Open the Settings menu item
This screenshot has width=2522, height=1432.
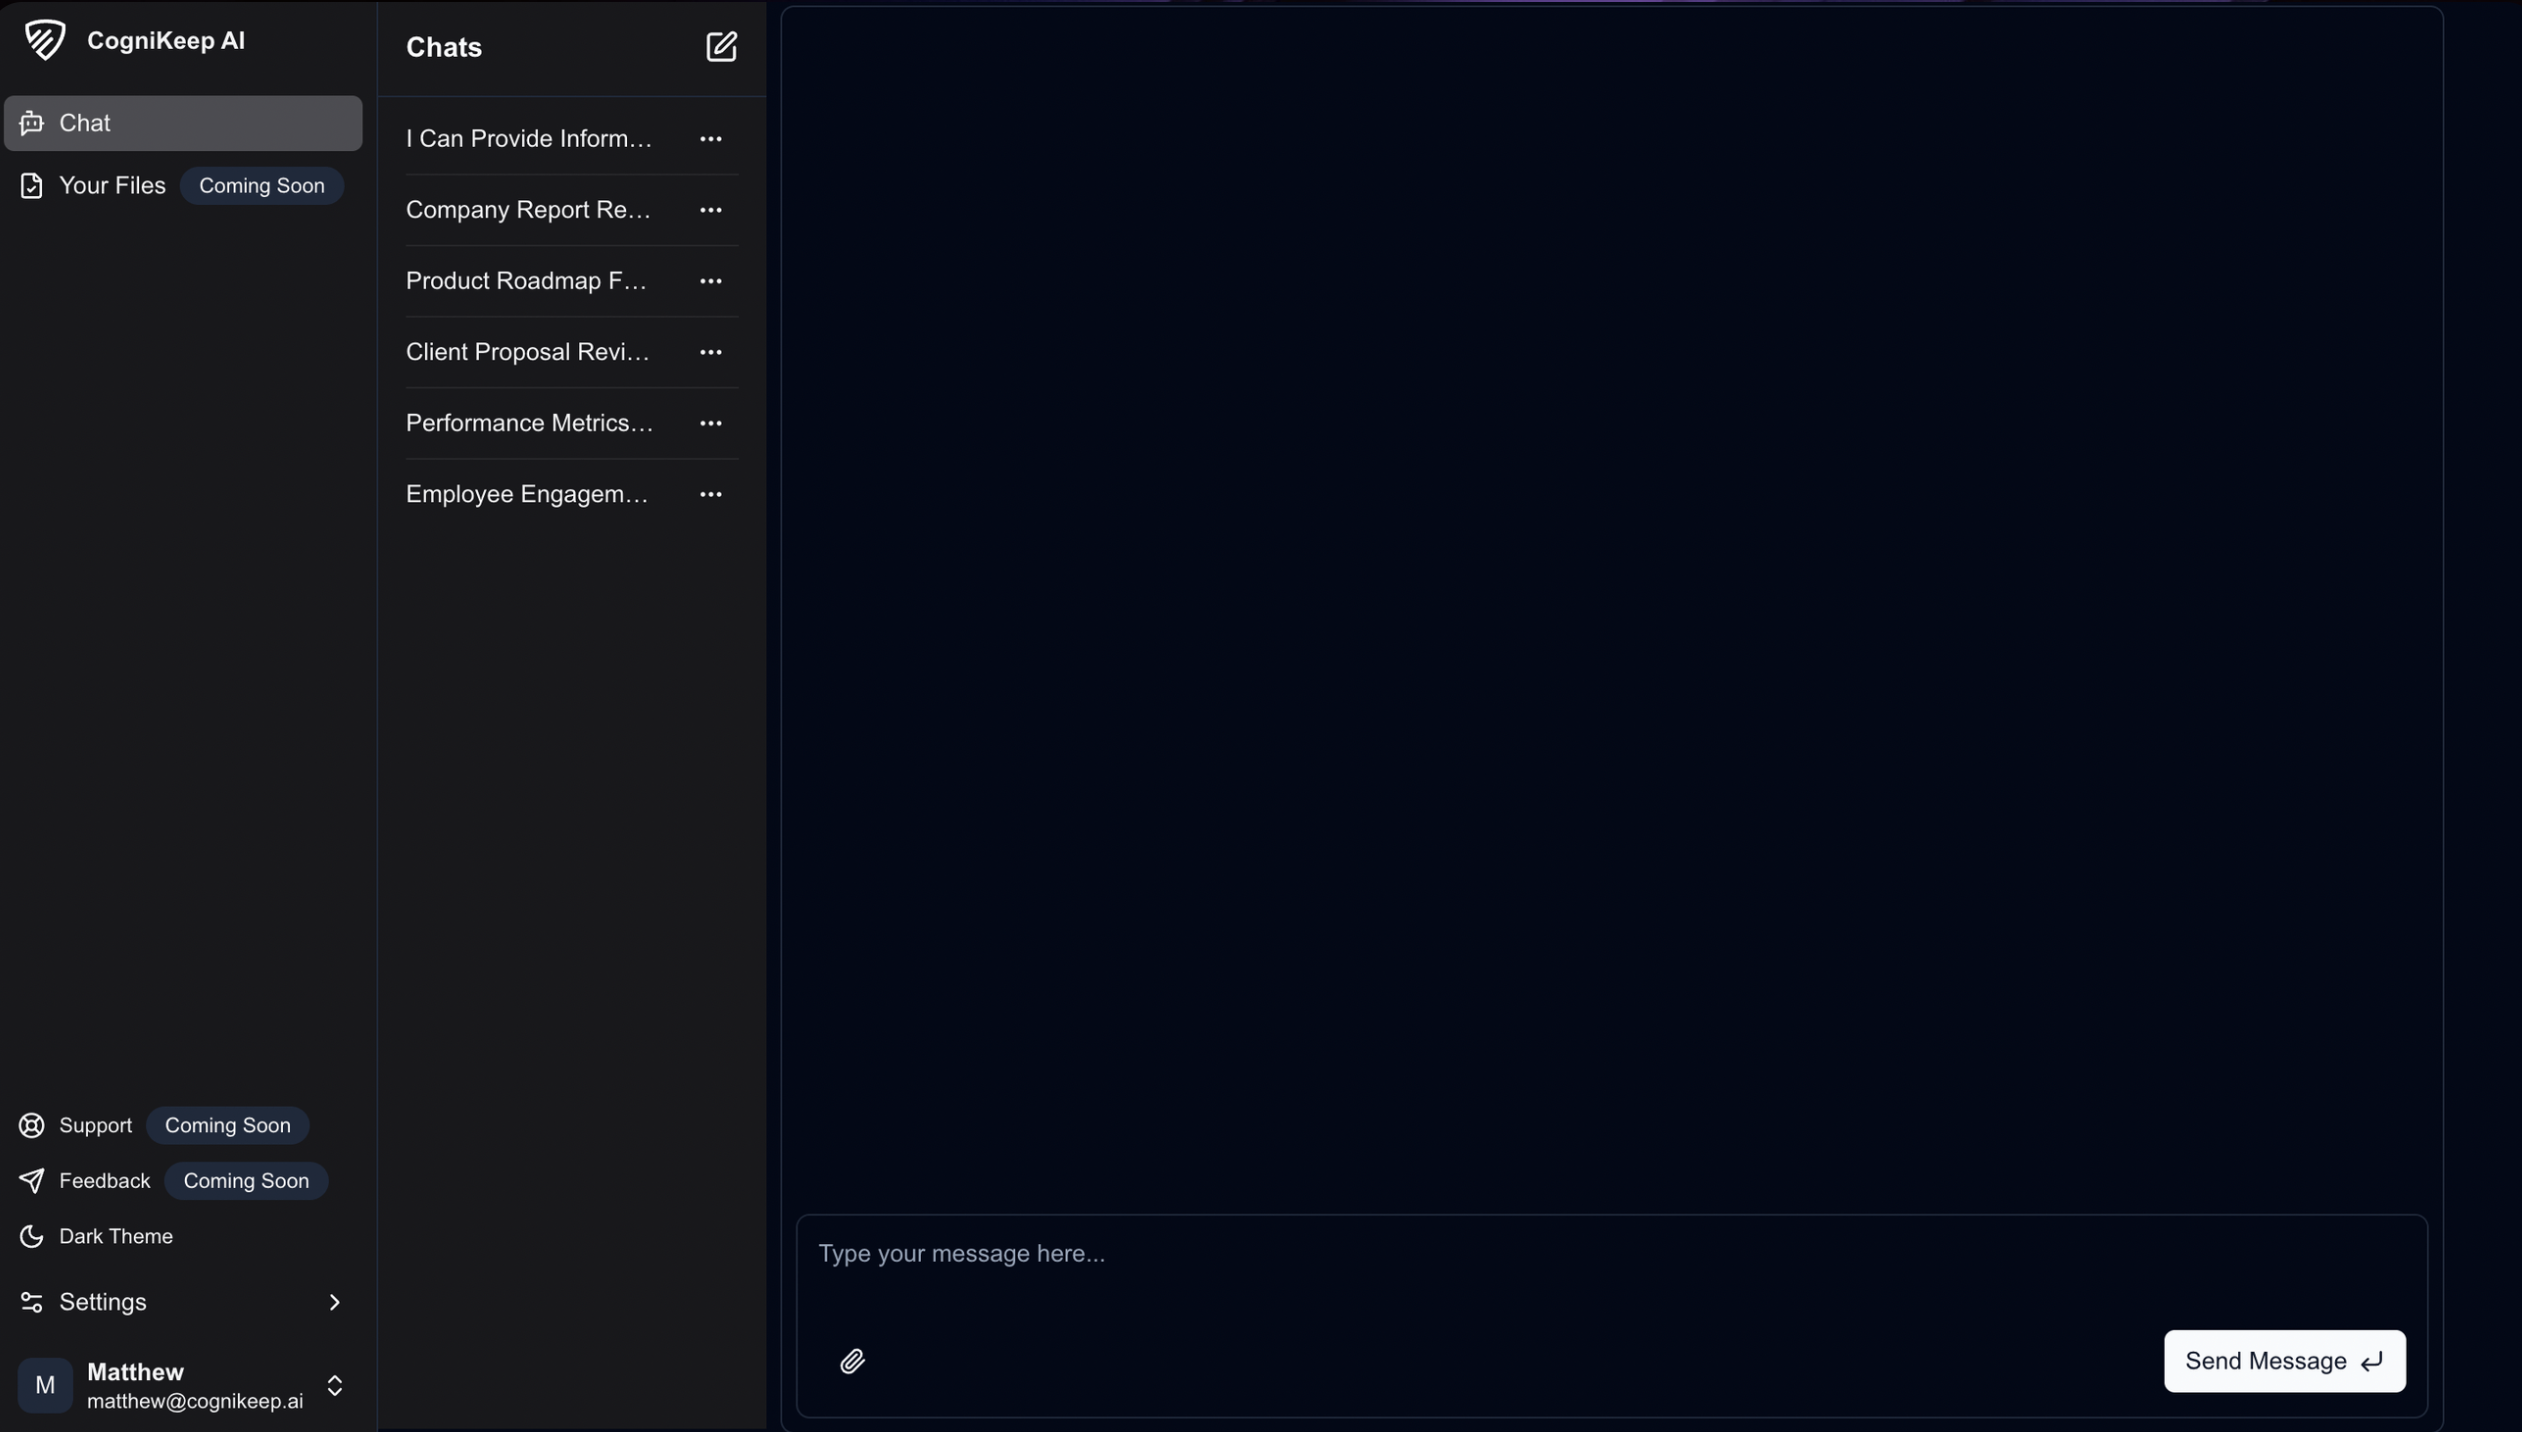(x=183, y=1302)
